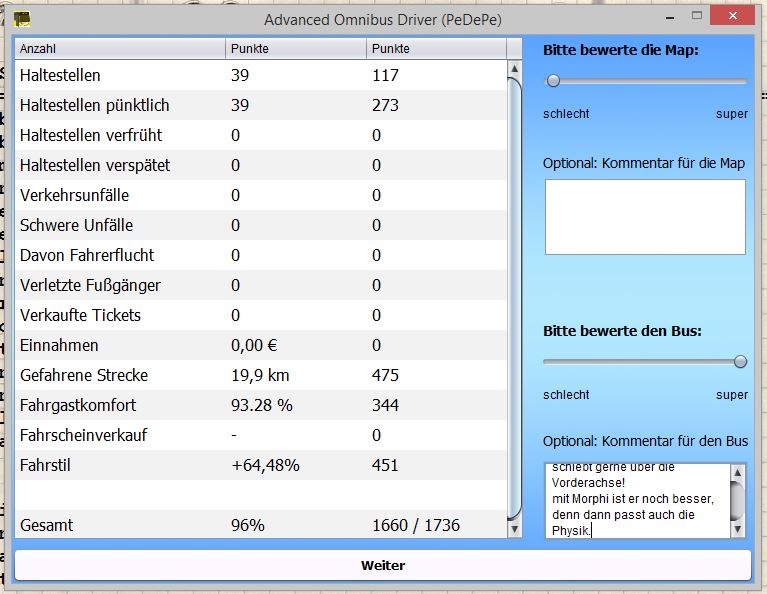Click the yellow app icon in title bar
The image size is (767, 594).
click(21, 18)
